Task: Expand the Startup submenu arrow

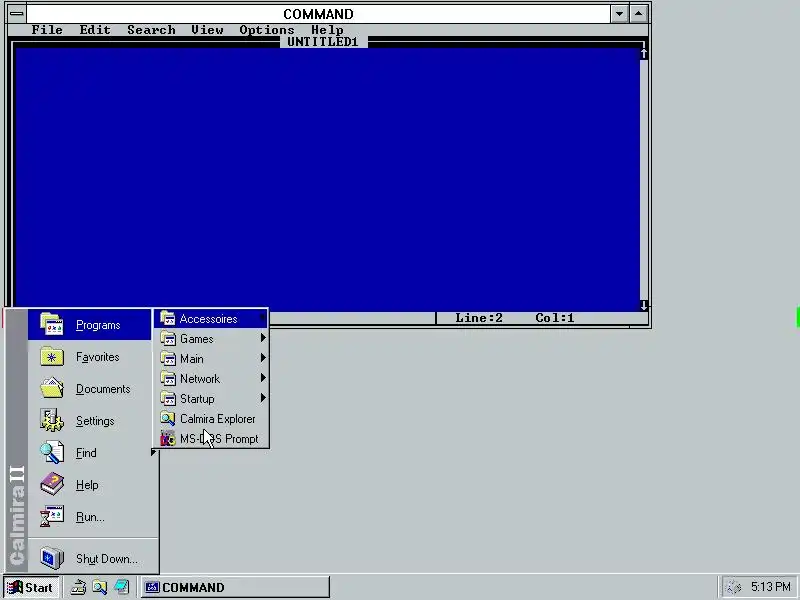Action: pos(263,397)
